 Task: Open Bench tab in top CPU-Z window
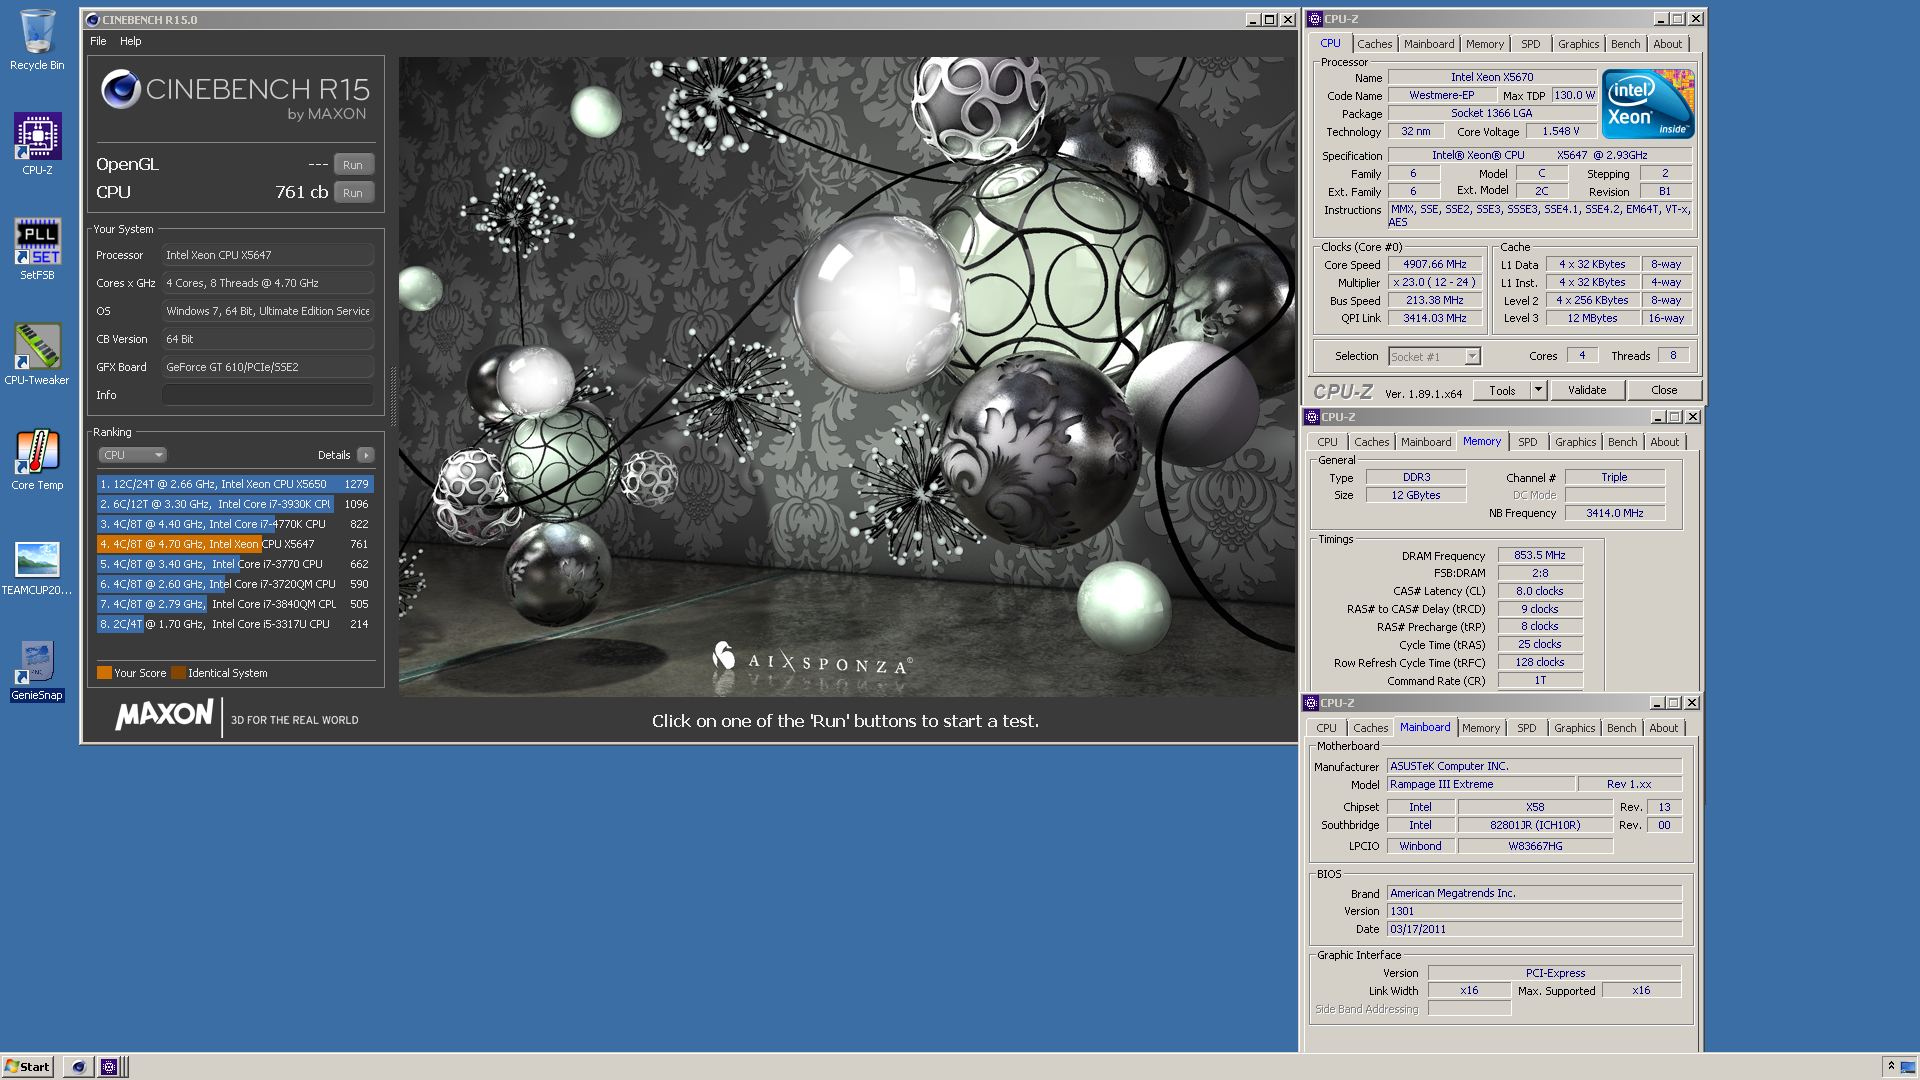pos(1625,44)
